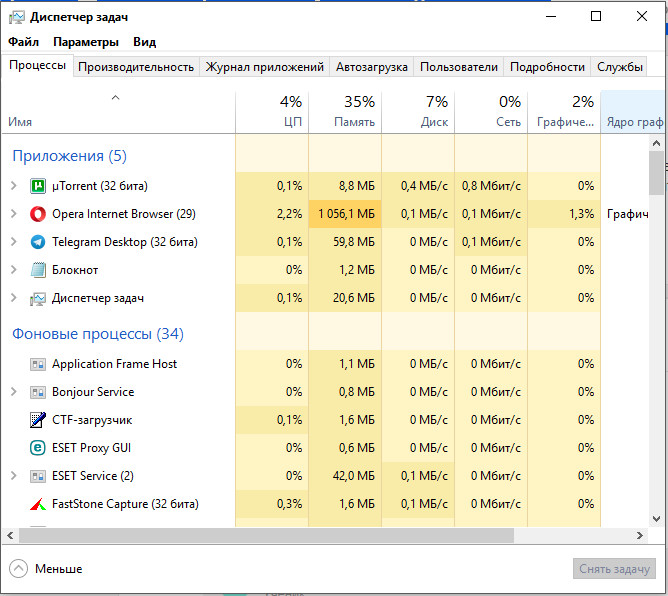Screen dimensions: 668x596
Task: Click the horizontal scrollbar right arrow
Action: 639,536
